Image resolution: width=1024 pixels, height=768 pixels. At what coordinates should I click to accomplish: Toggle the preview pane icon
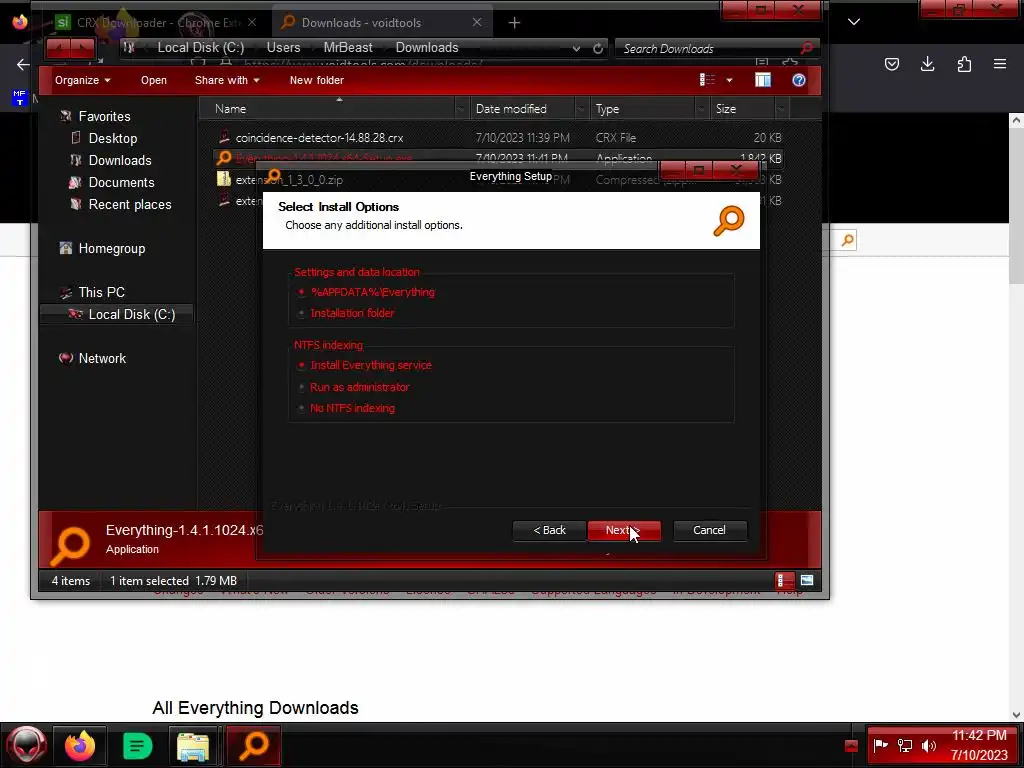pos(763,80)
